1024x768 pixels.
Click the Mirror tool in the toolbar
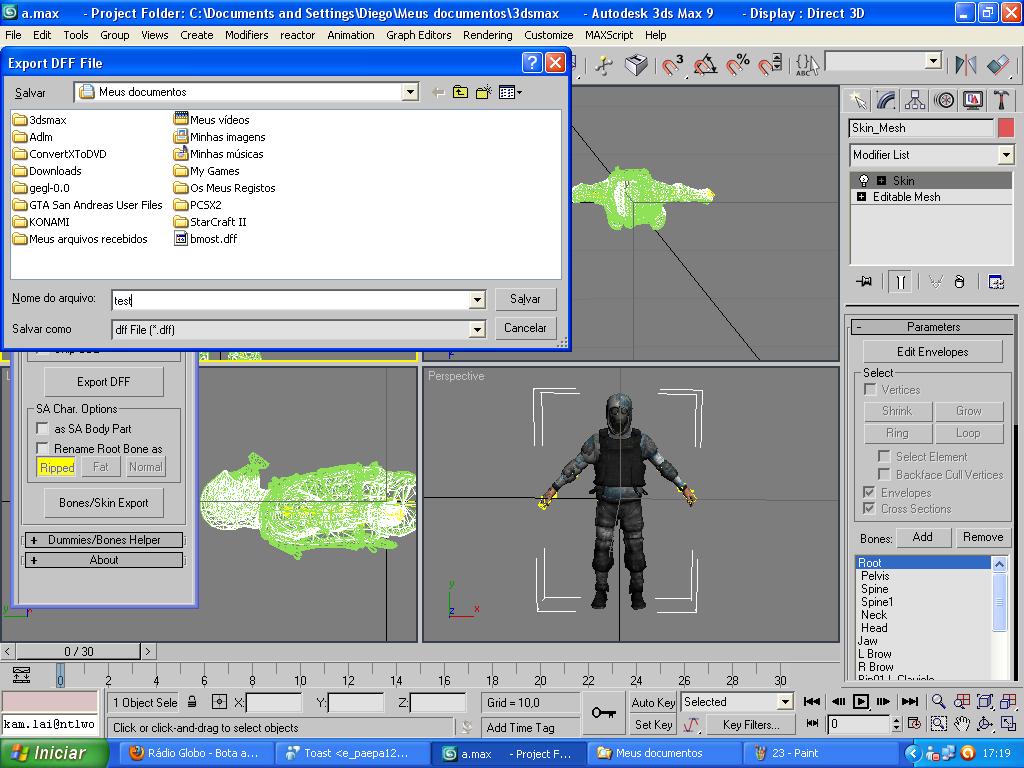pos(966,65)
